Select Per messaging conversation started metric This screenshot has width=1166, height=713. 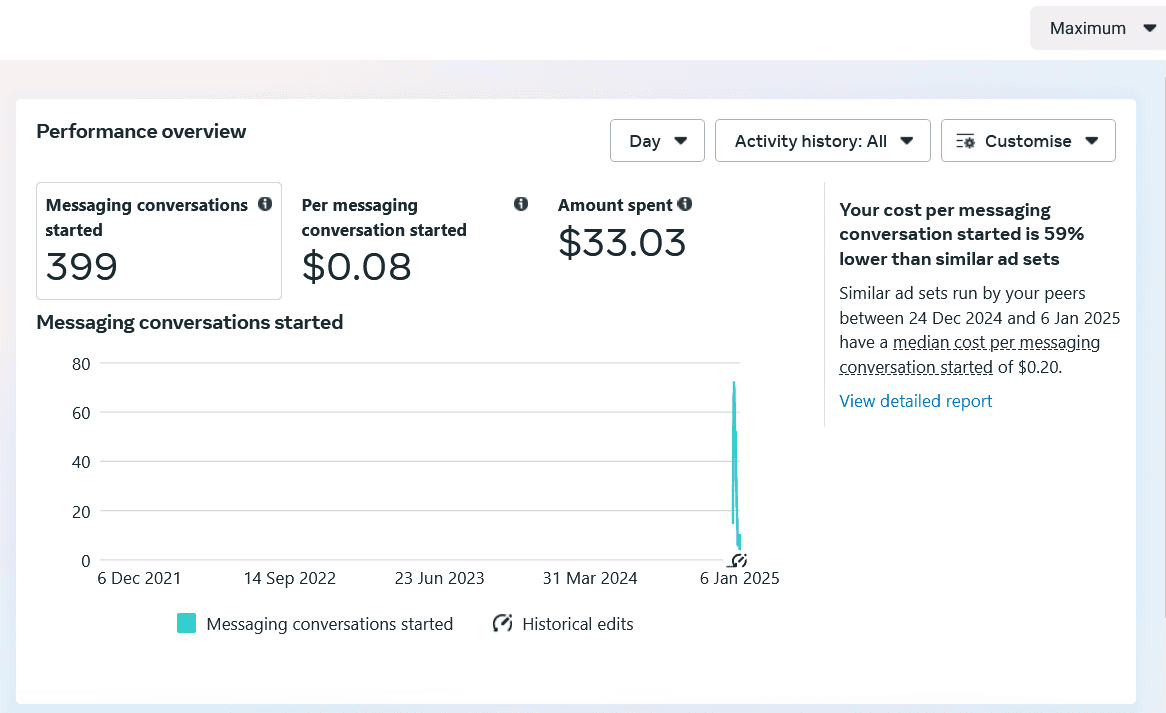415,241
